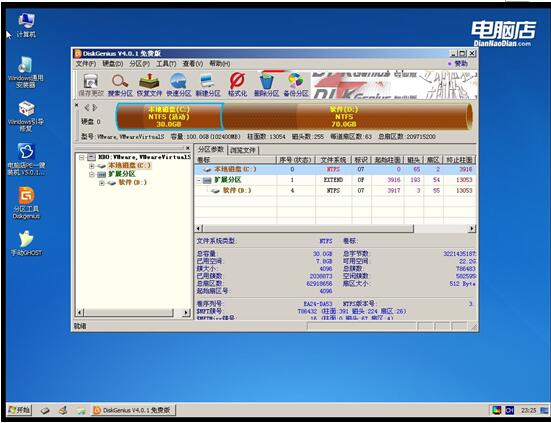Click the second quick launch icon on the taskbar
Image resolution: width=551 pixels, height=423 pixels.
tap(63, 410)
